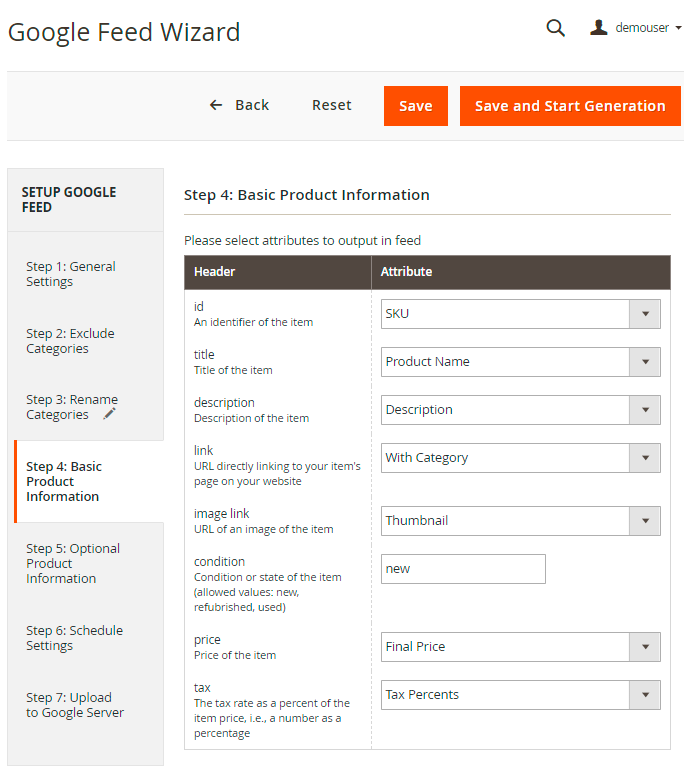
Task: Open Step 7: Upload to Google Server
Action: 75,705
